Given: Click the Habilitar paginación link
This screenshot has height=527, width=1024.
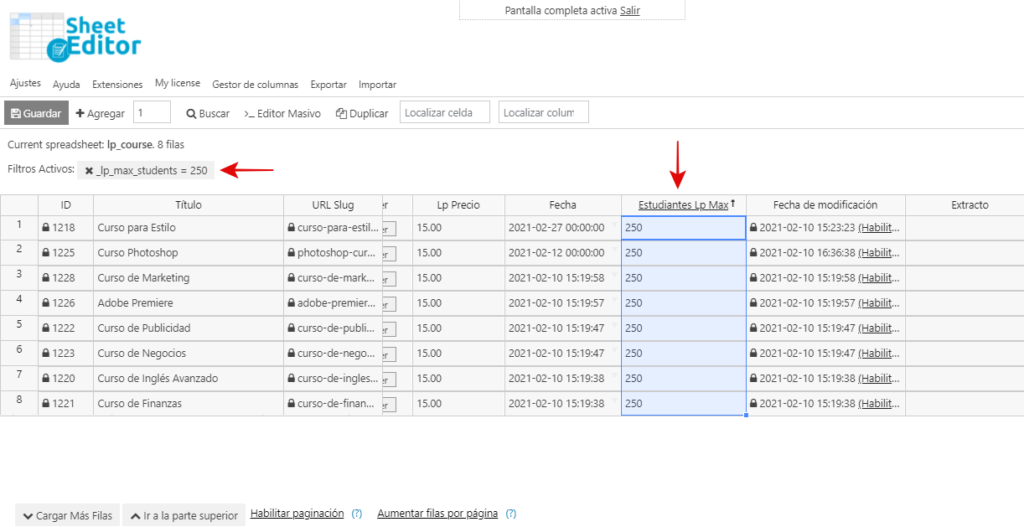Looking at the screenshot, I should [297, 514].
